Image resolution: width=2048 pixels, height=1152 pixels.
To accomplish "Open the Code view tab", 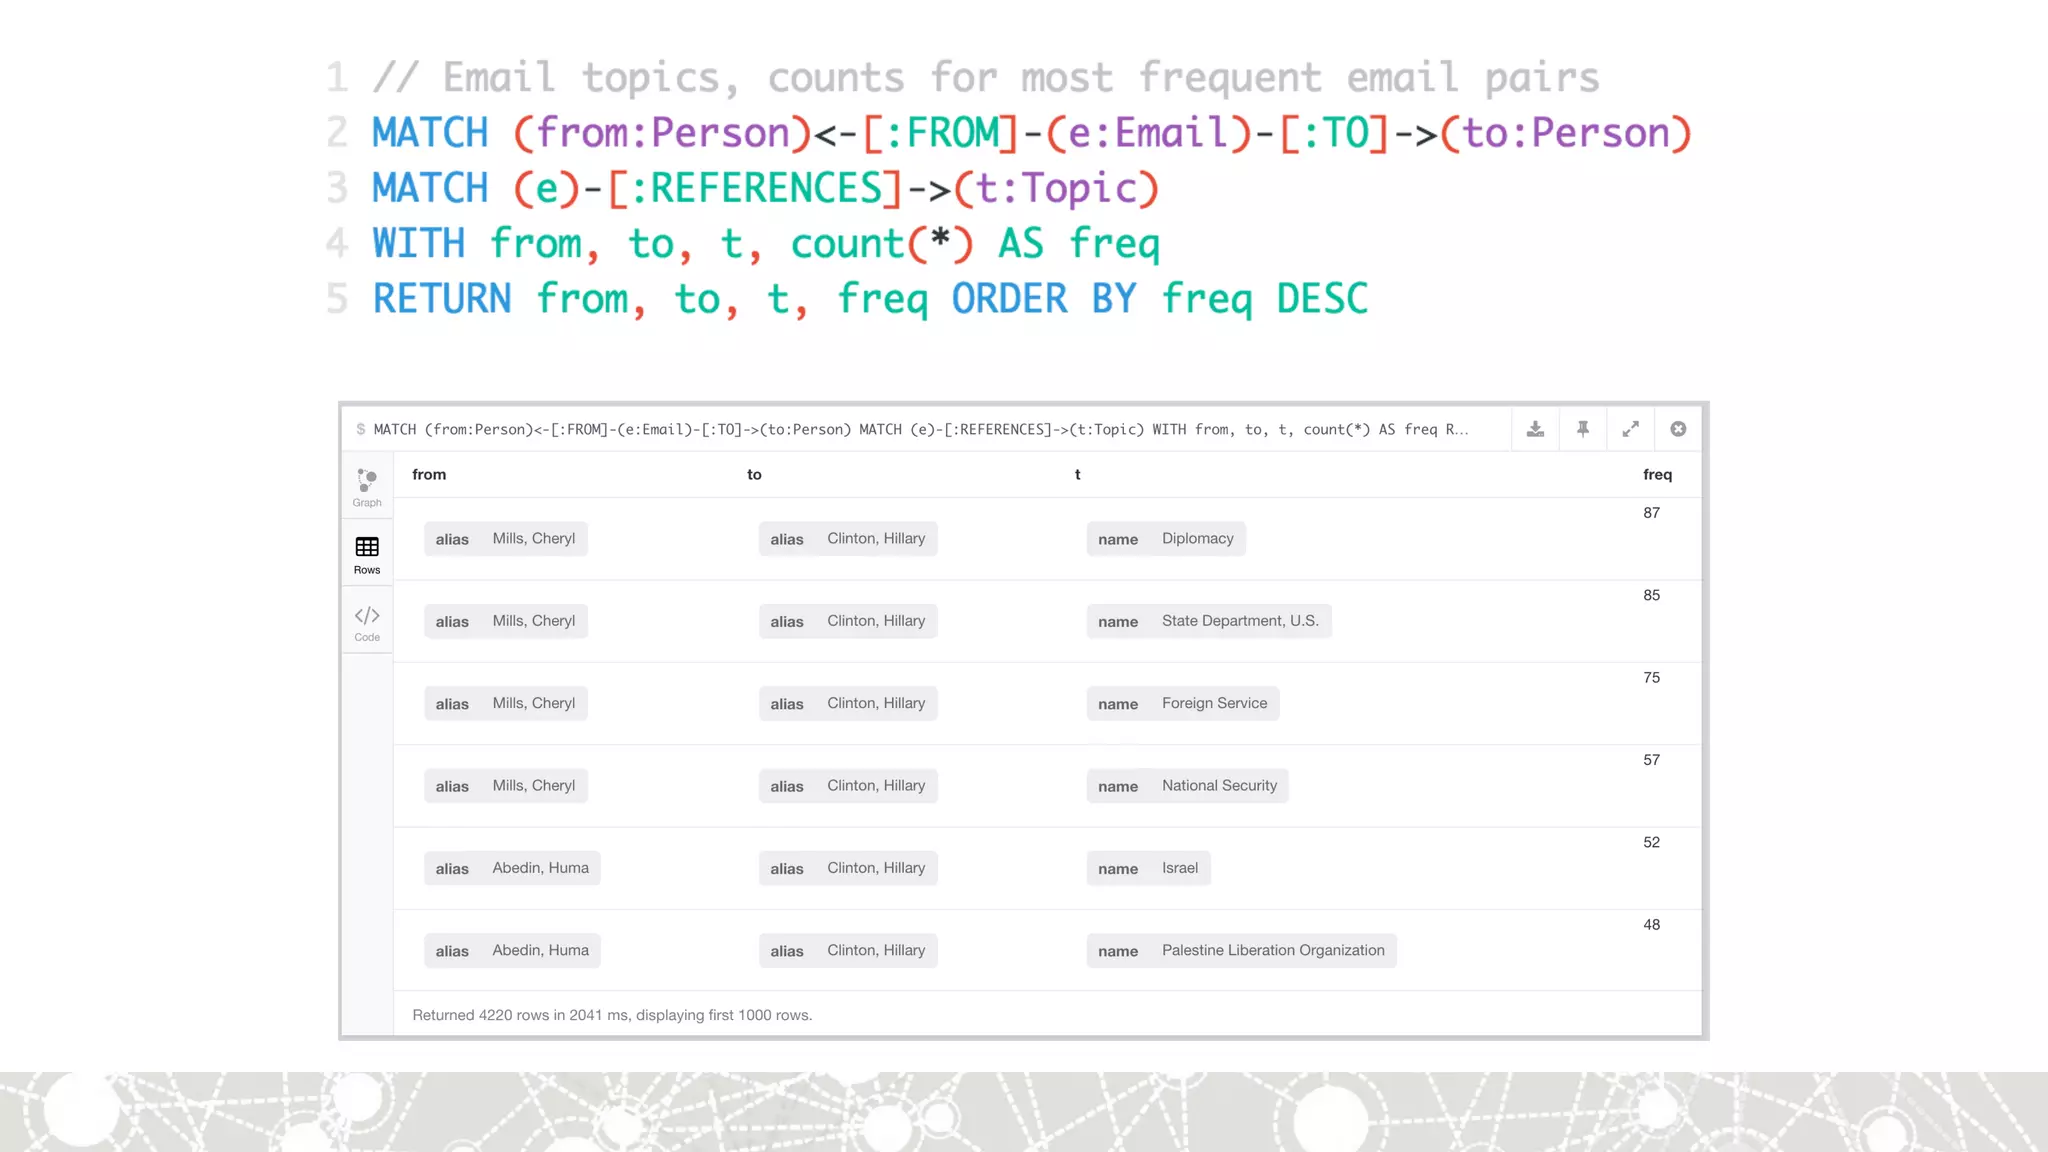I will [x=367, y=622].
